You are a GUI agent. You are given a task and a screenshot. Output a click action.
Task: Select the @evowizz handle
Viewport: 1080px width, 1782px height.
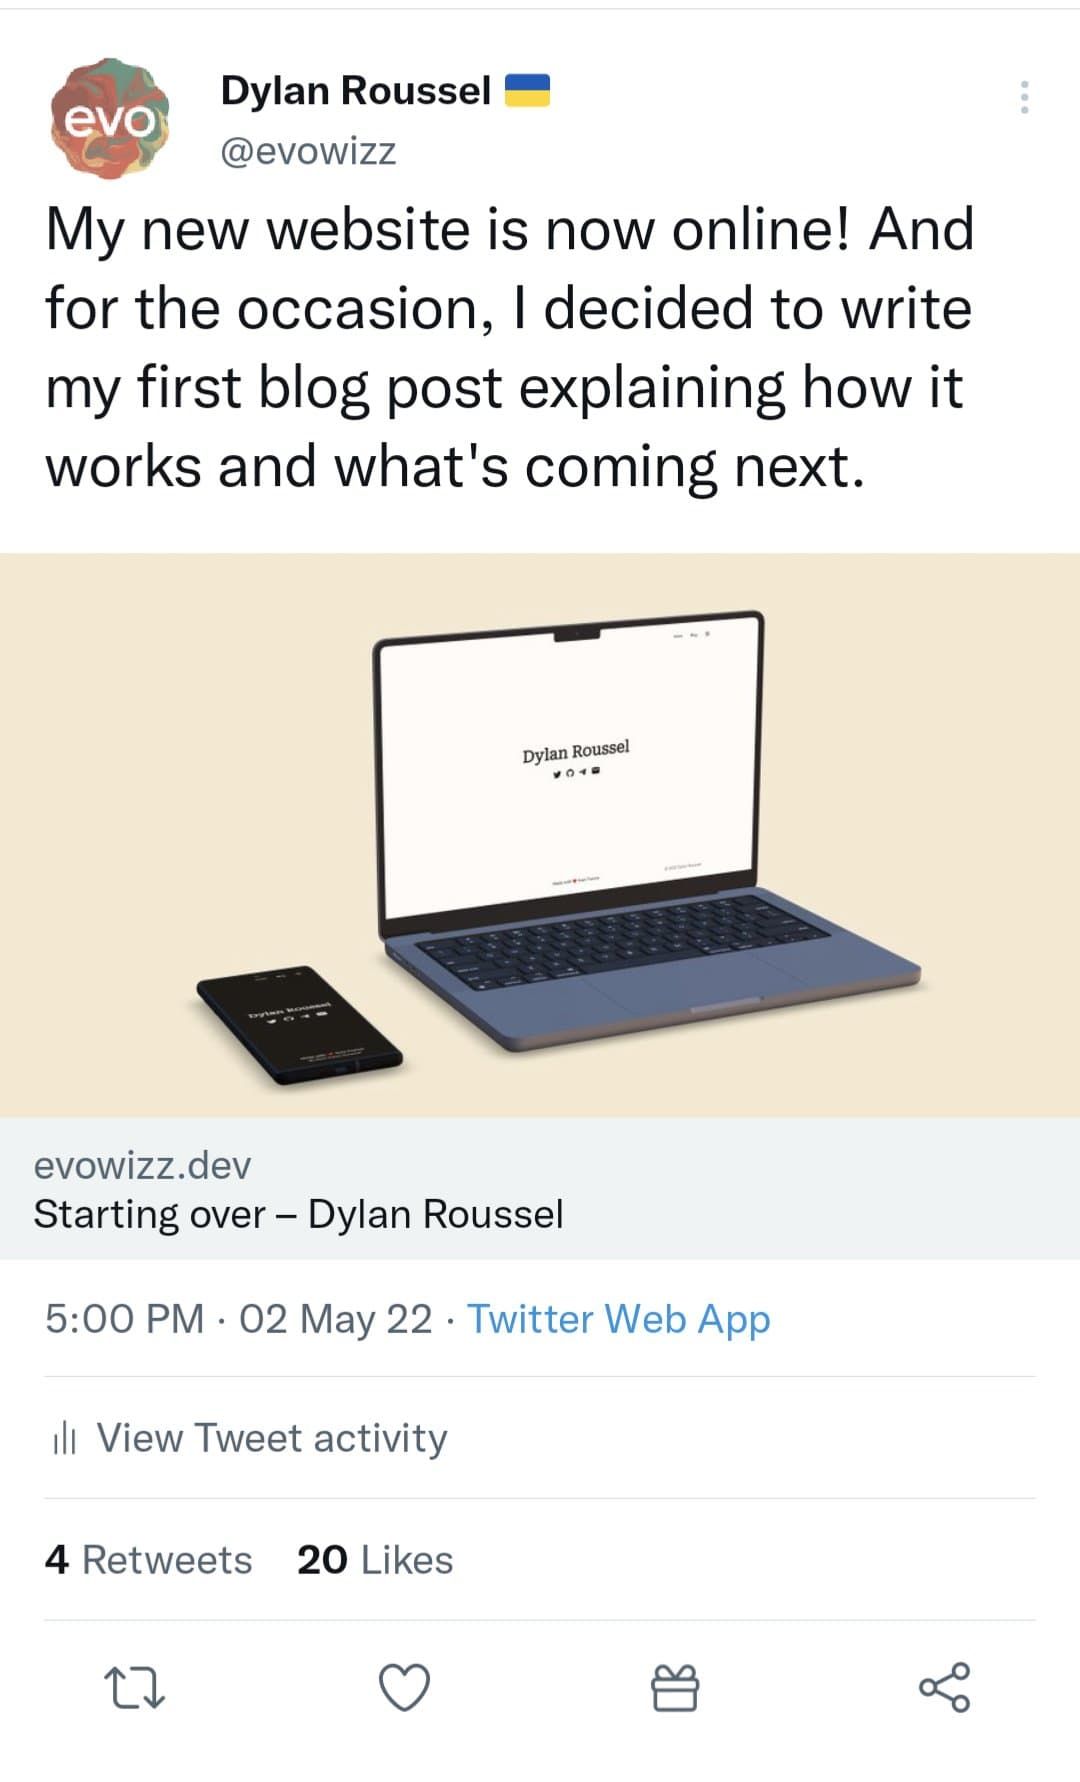(x=307, y=152)
